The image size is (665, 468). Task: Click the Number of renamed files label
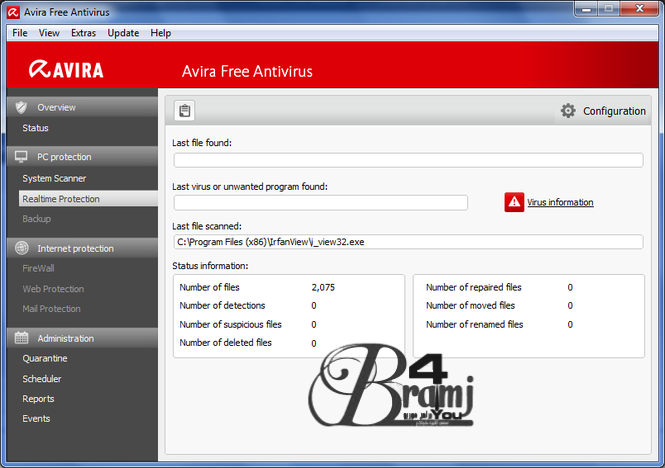[x=475, y=325]
